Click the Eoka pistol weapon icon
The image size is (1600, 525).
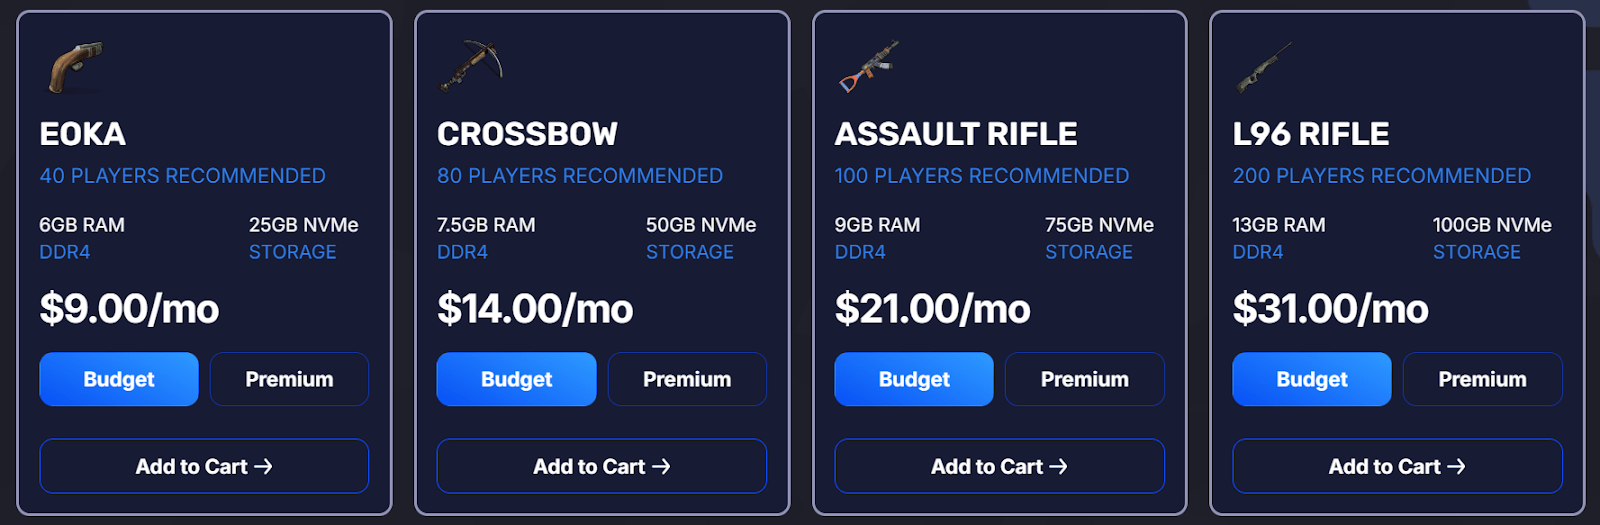76,66
